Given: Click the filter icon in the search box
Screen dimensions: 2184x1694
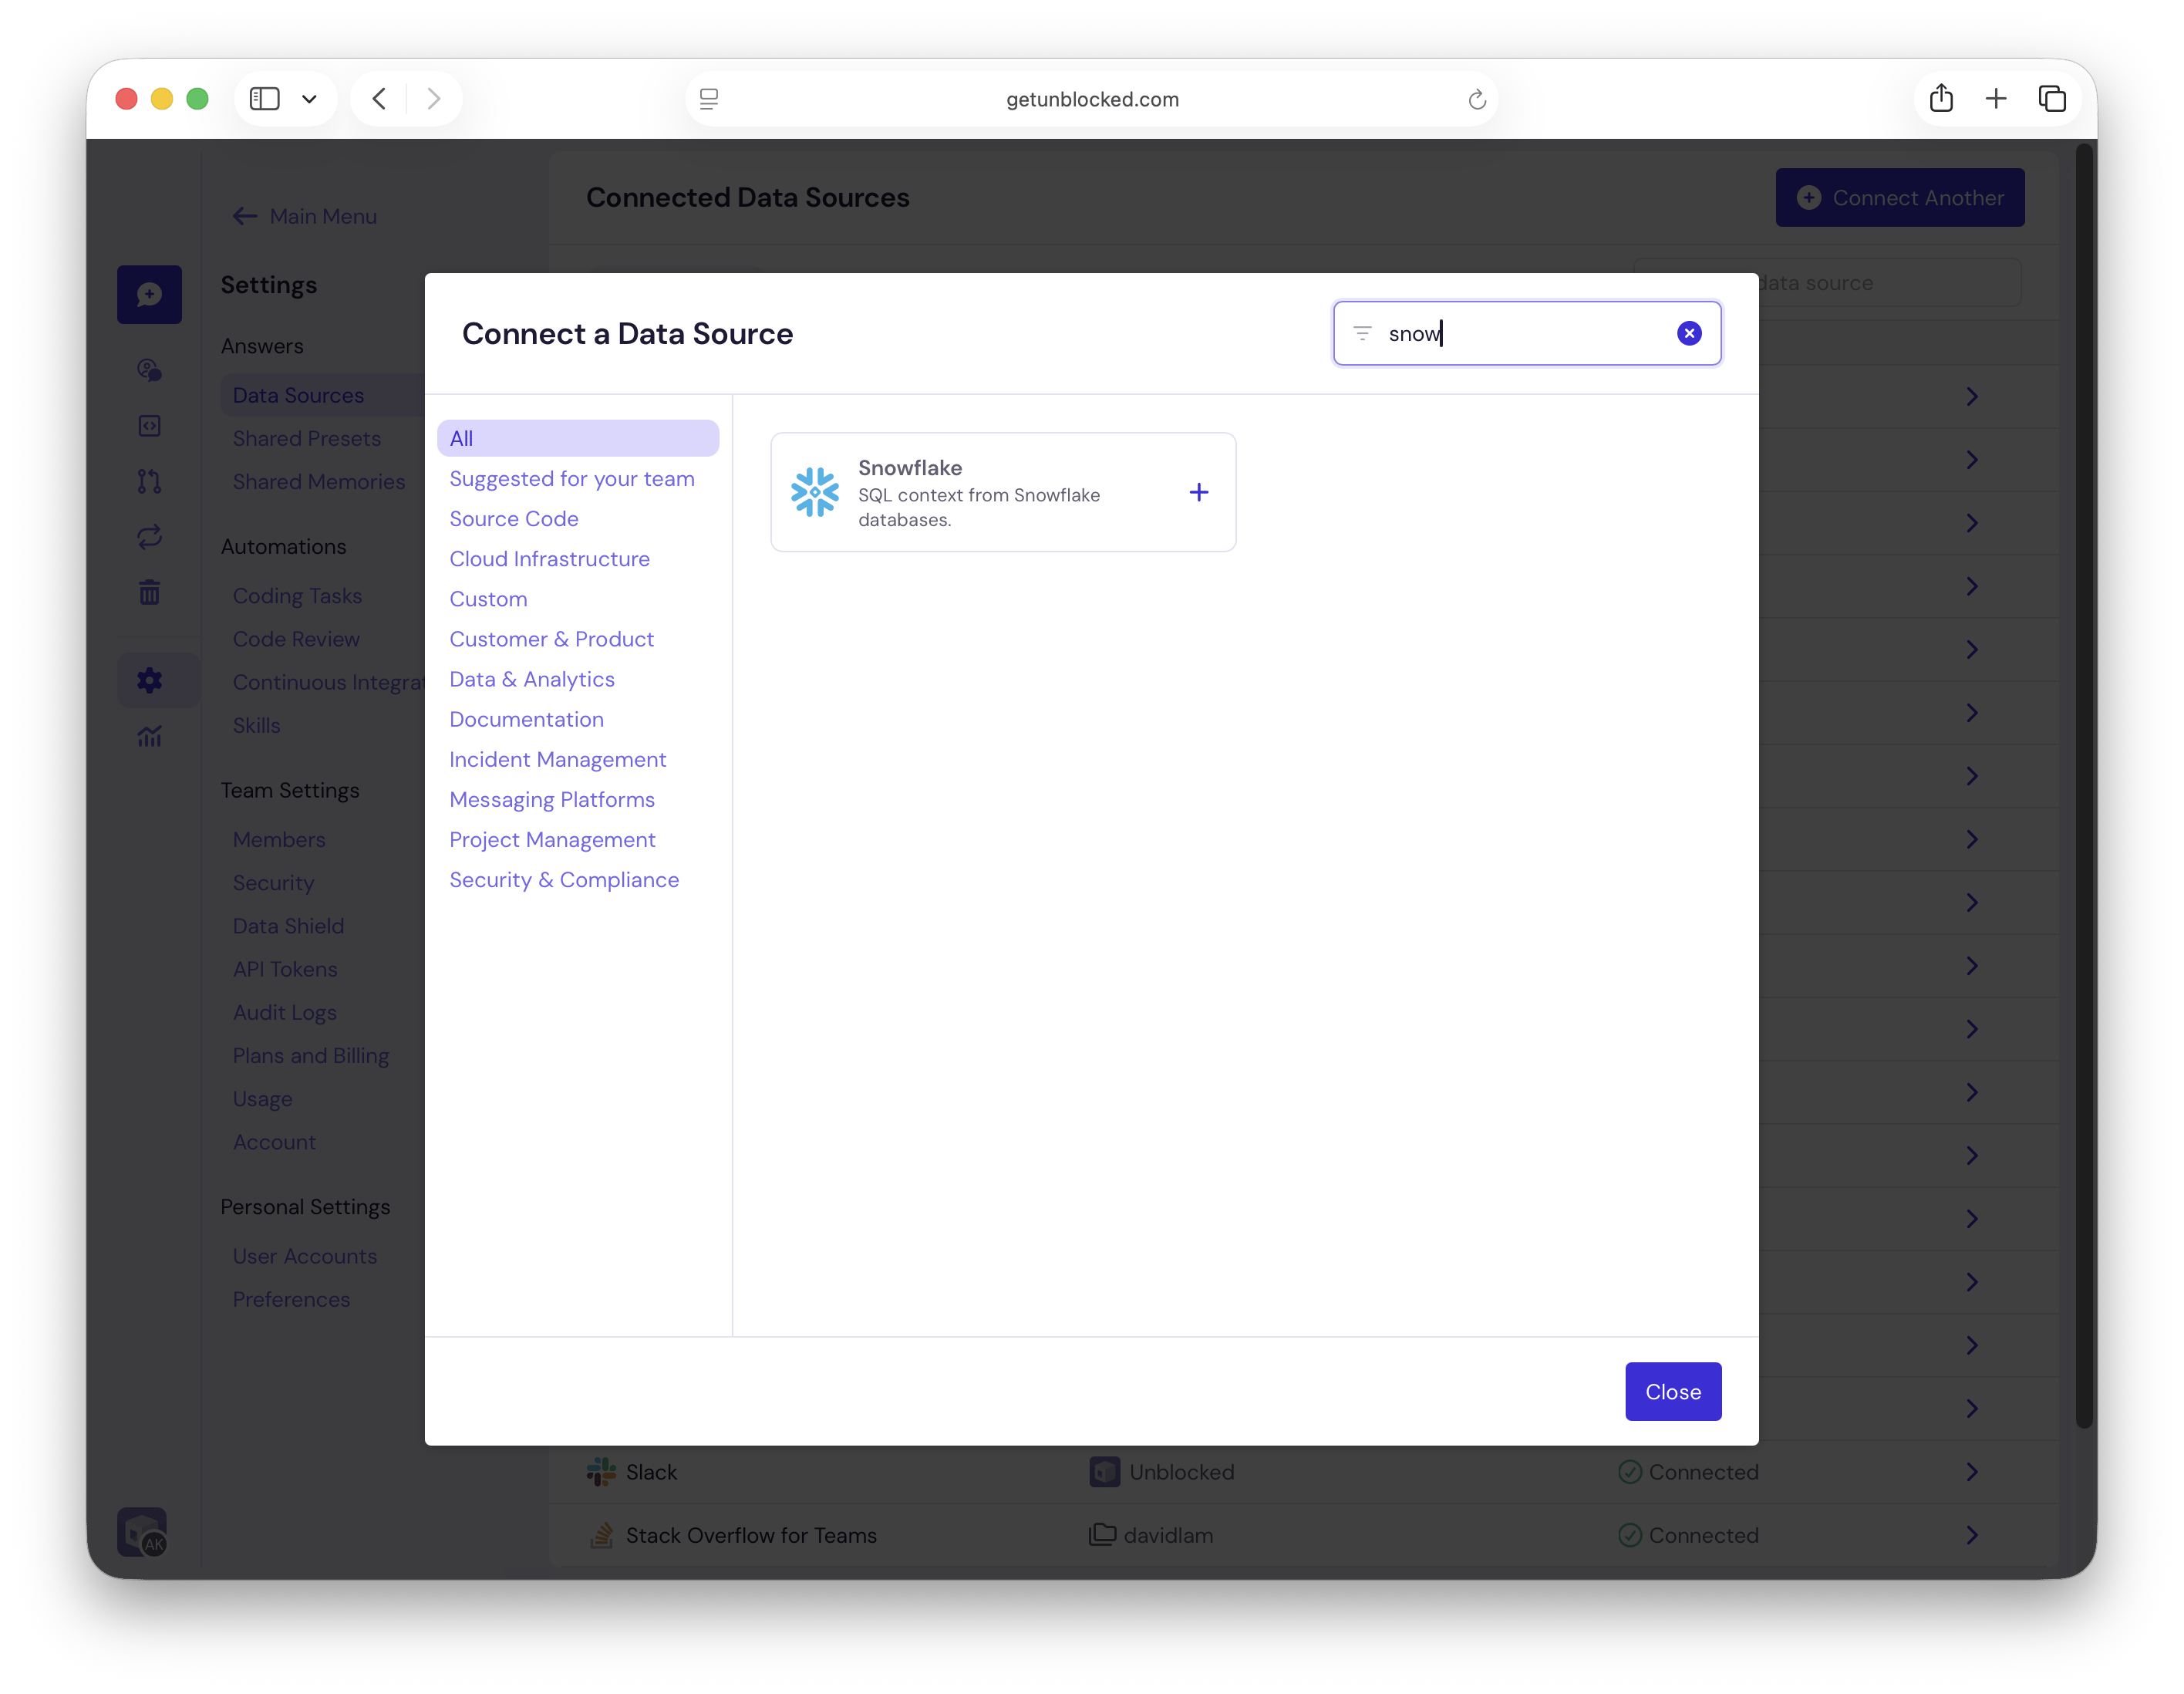Looking at the screenshot, I should tap(1362, 333).
